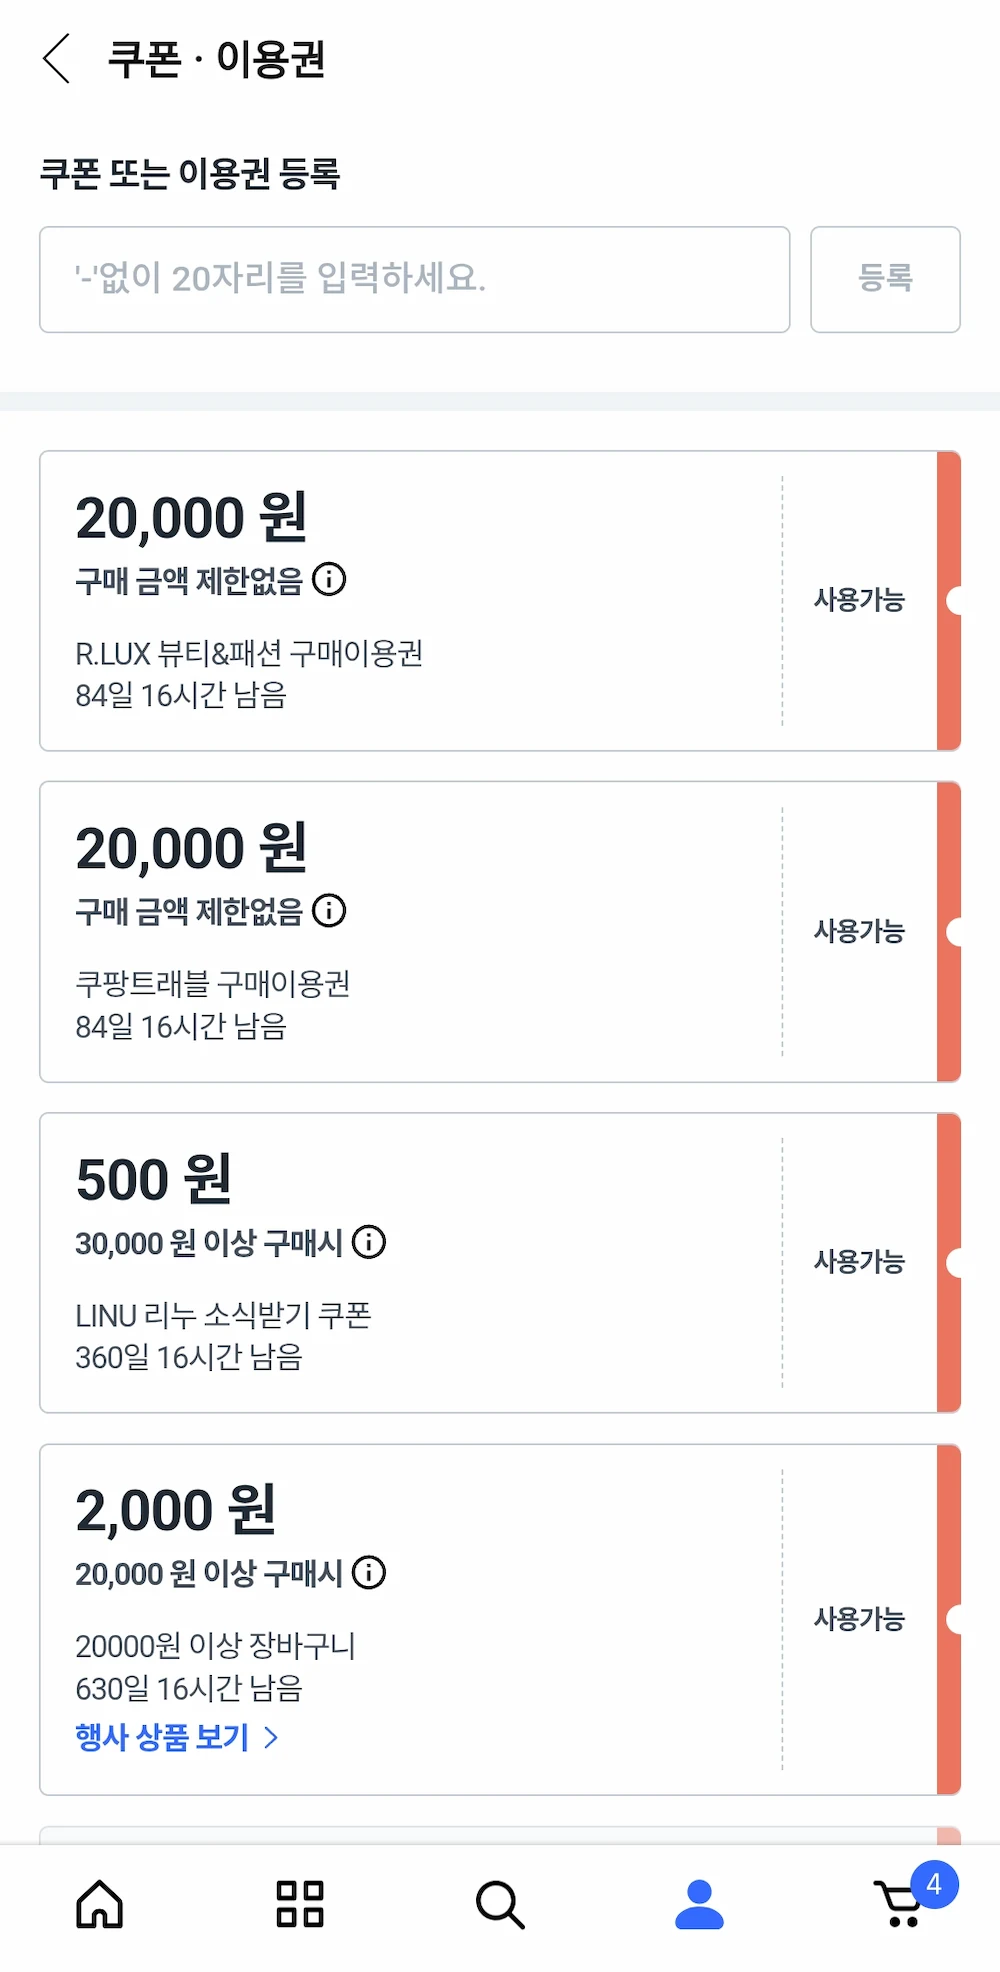The width and height of the screenshot is (1000, 1972).
Task: Select the Search icon
Action: pyautogui.click(x=499, y=1904)
